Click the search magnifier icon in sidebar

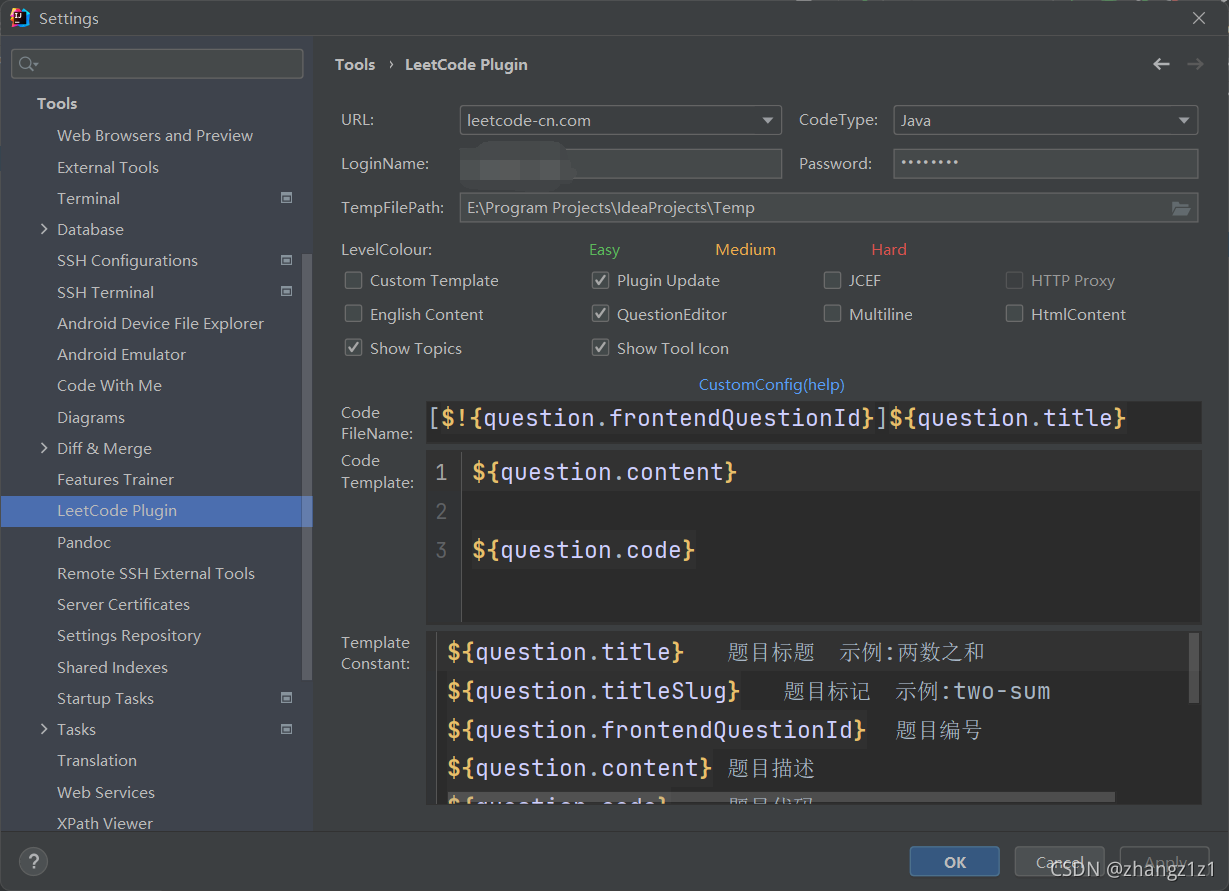(27, 64)
